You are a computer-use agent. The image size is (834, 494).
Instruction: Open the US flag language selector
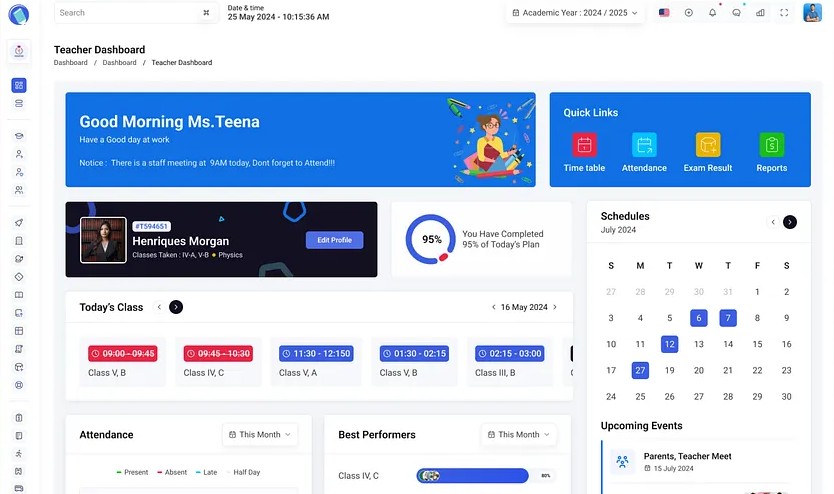tap(664, 13)
